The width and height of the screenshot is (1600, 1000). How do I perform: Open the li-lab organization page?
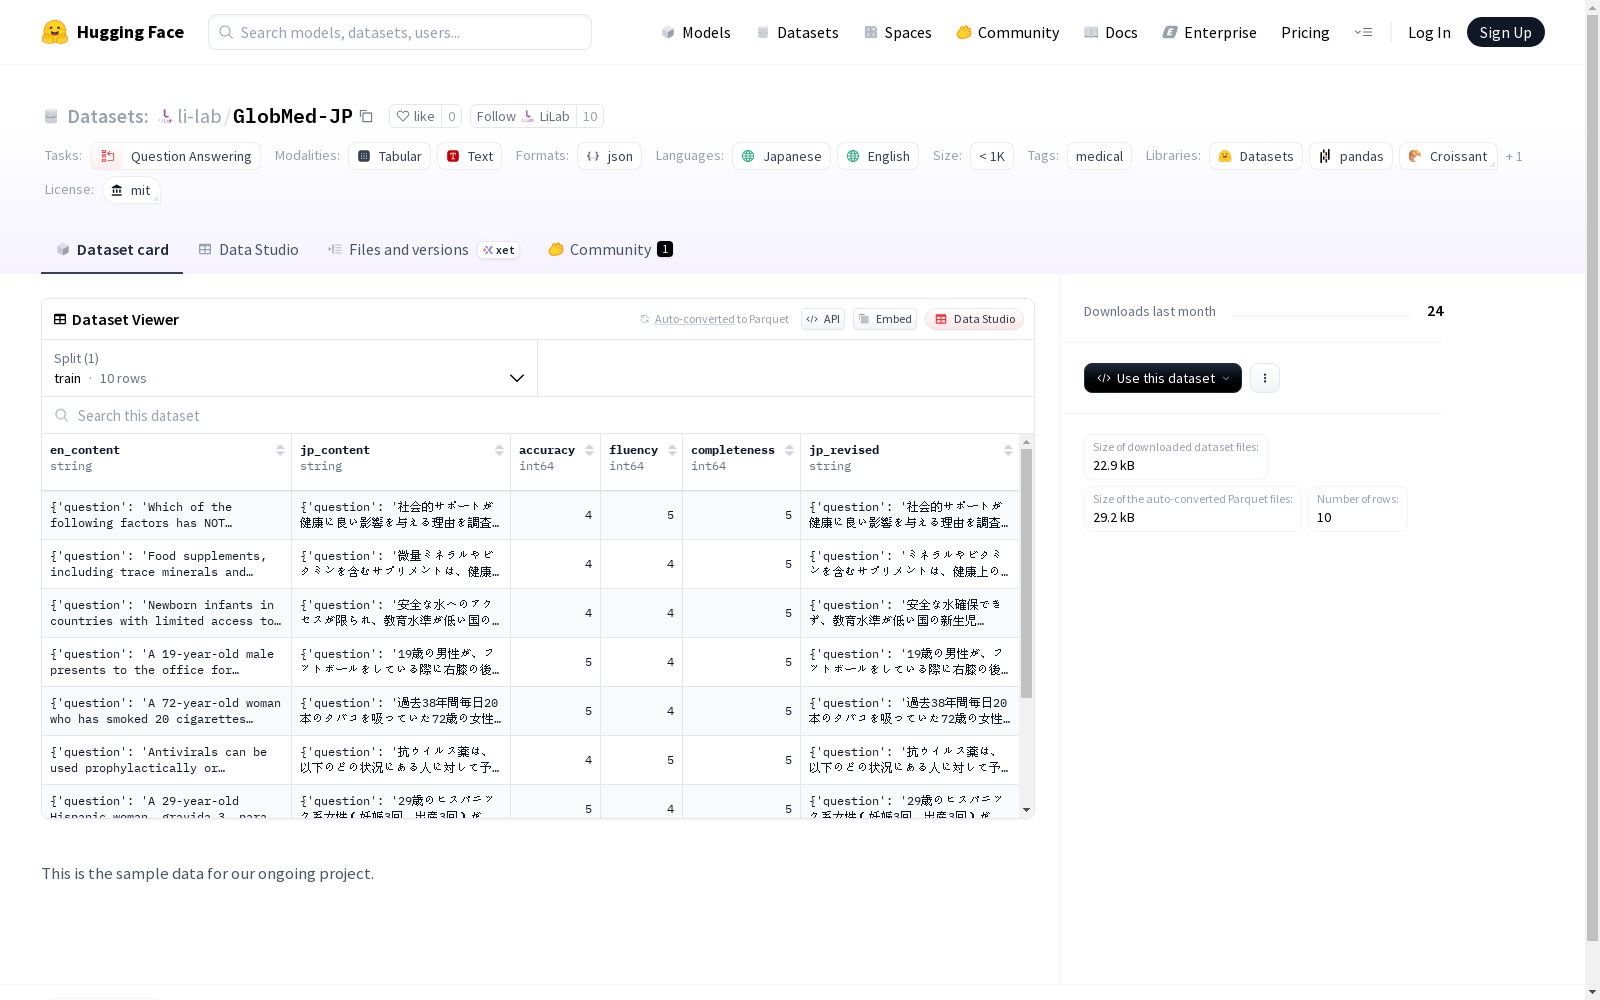(x=199, y=116)
